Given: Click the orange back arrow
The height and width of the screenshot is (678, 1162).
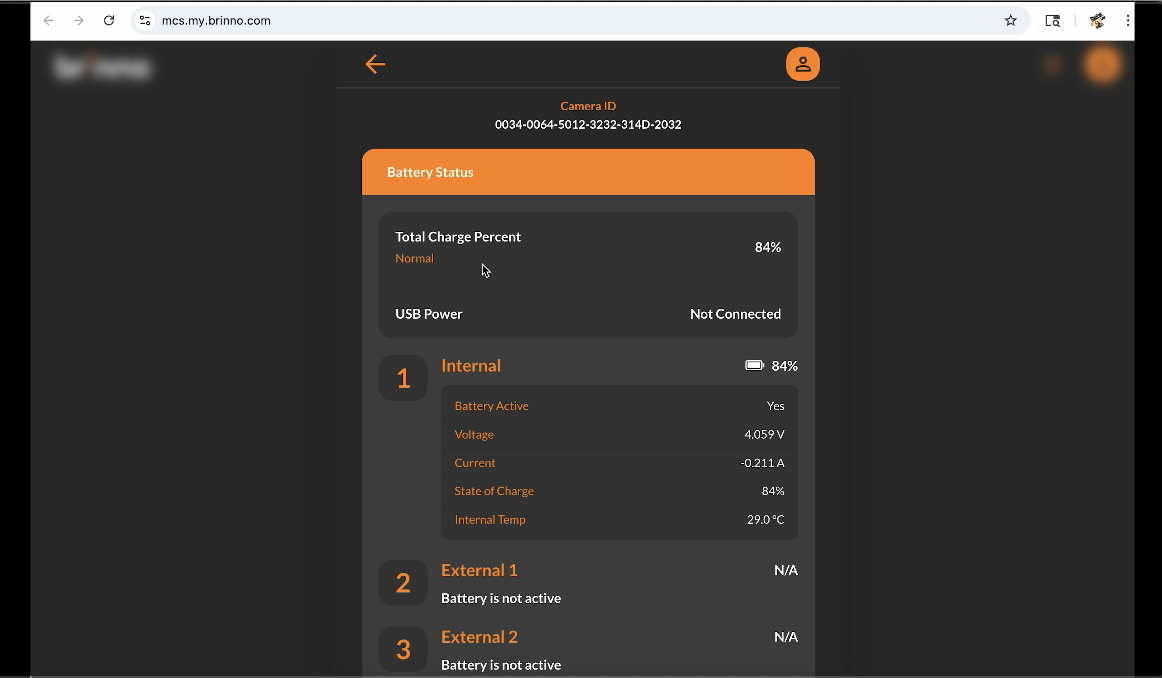Looking at the screenshot, I should pyautogui.click(x=375, y=64).
